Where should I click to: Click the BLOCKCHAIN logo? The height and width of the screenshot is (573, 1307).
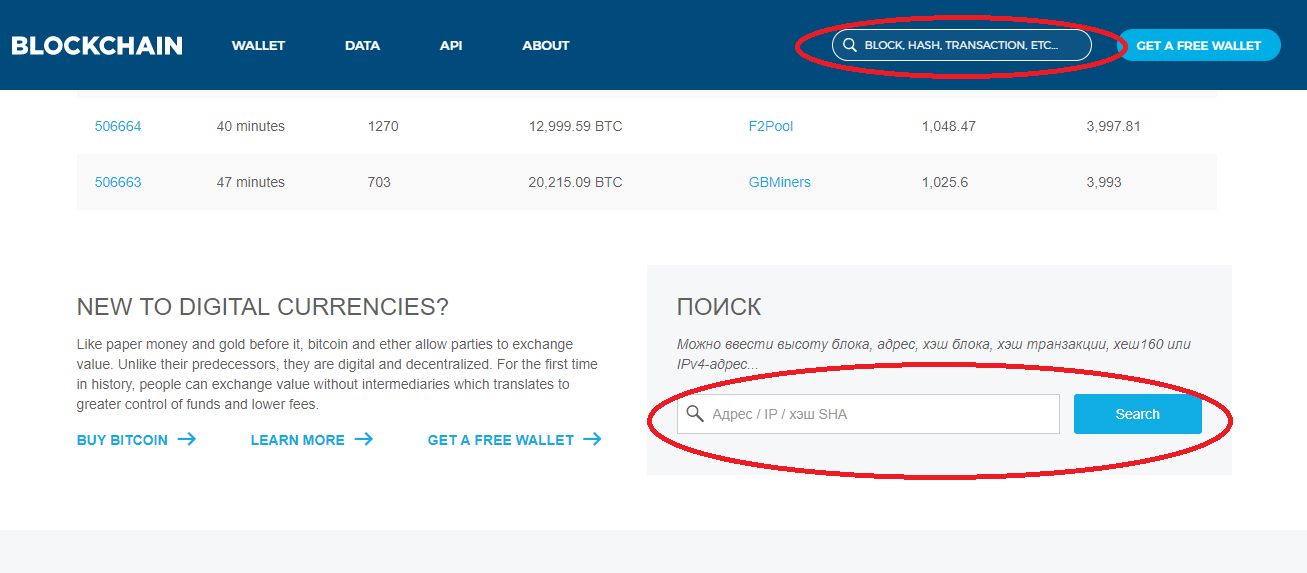pyautogui.click(x=97, y=45)
